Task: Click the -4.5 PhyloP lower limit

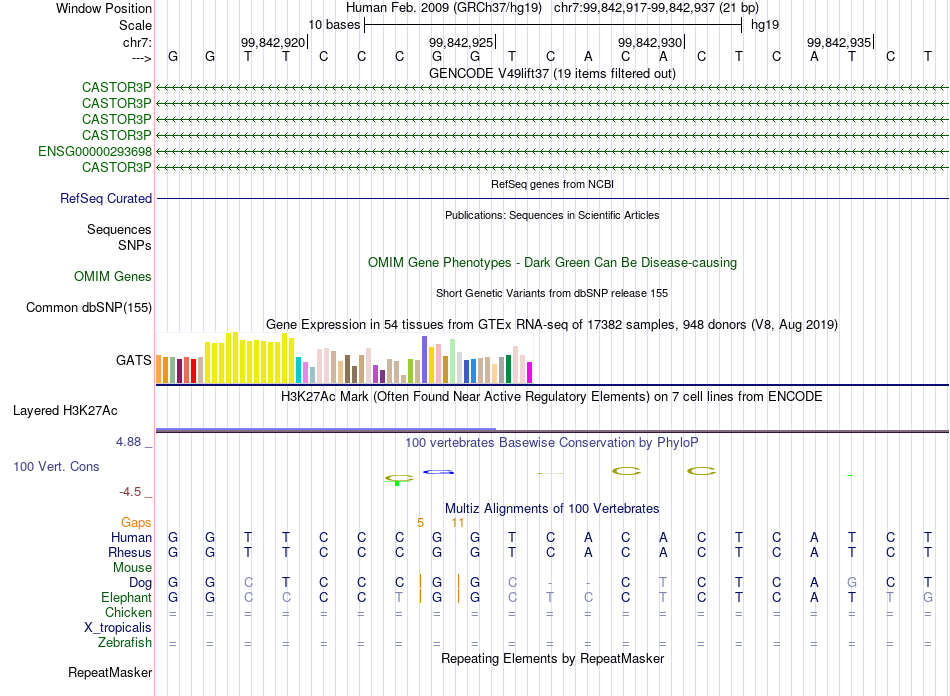Action: 130,492
